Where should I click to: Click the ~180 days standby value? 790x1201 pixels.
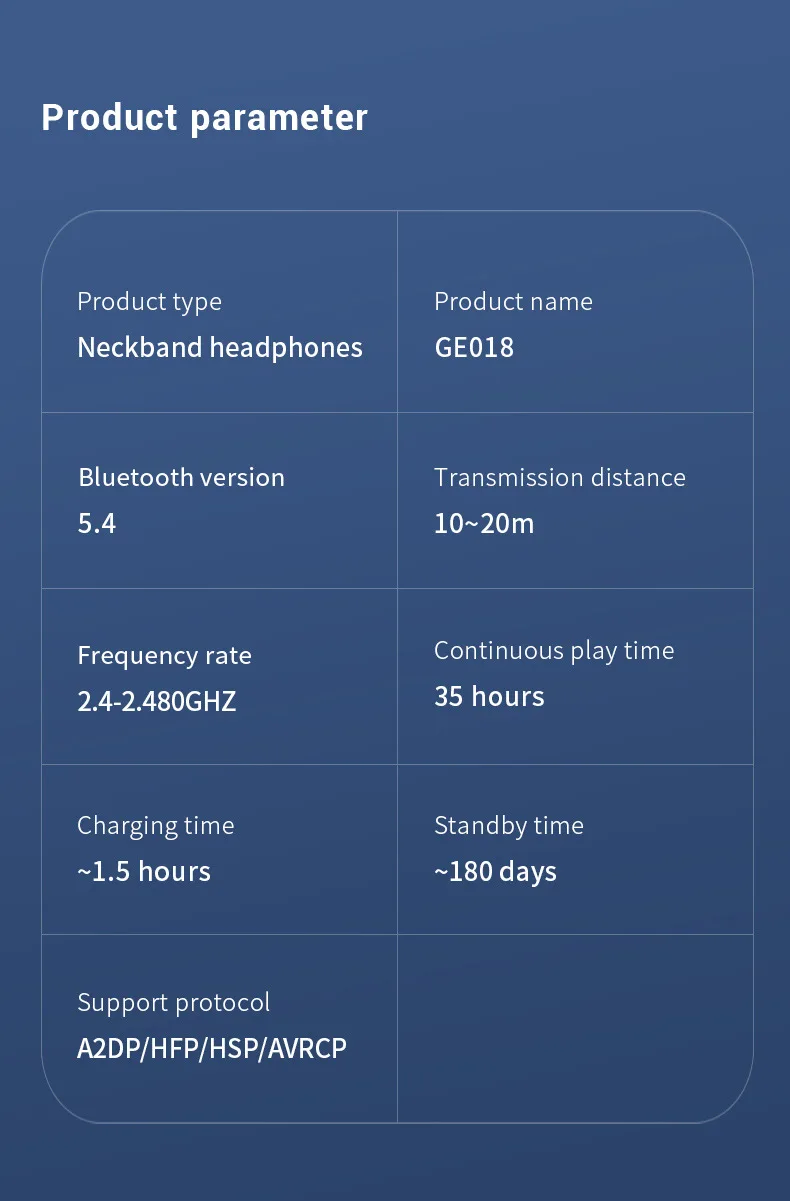point(495,872)
